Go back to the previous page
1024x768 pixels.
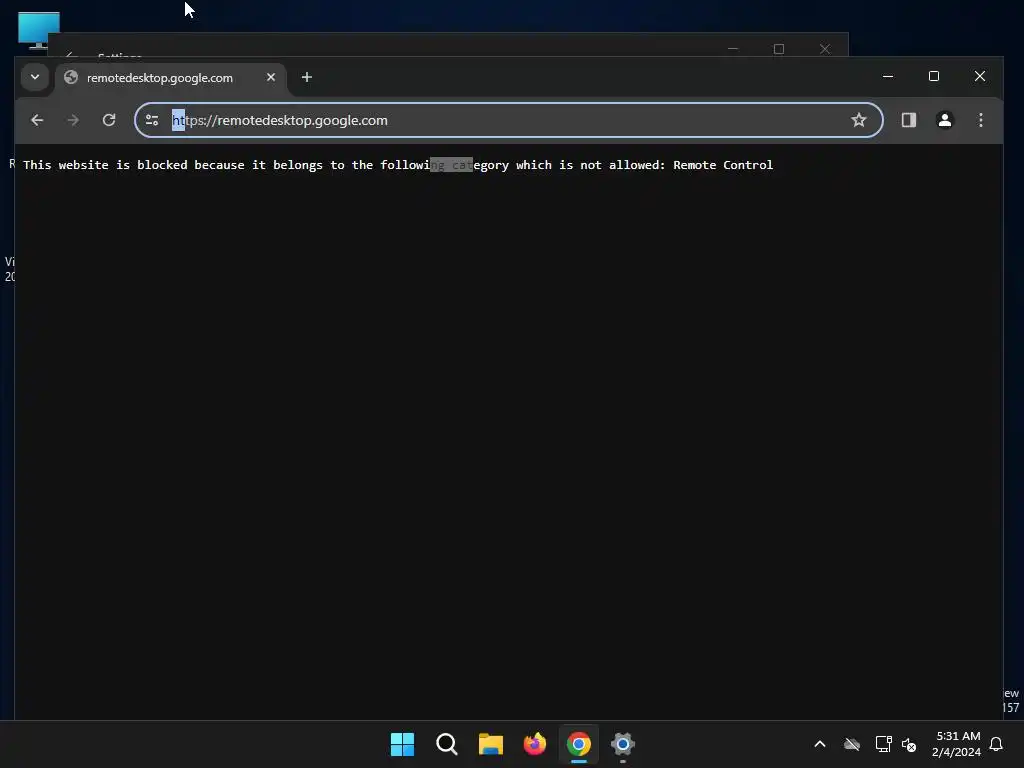tap(37, 120)
